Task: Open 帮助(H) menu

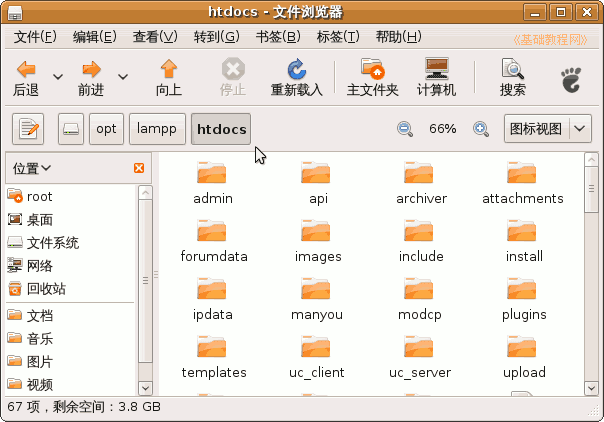Action: point(399,37)
